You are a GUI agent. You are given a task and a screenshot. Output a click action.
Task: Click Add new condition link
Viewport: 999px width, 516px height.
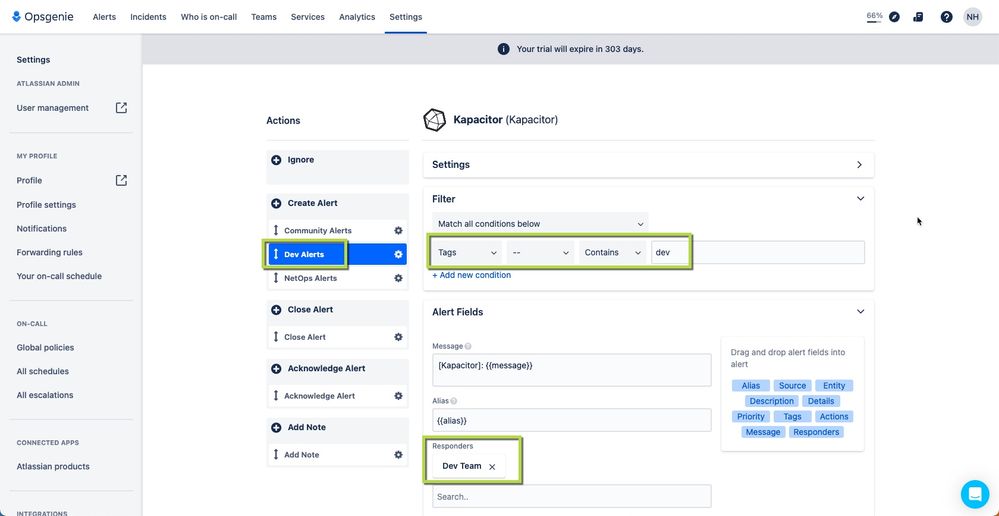471,275
